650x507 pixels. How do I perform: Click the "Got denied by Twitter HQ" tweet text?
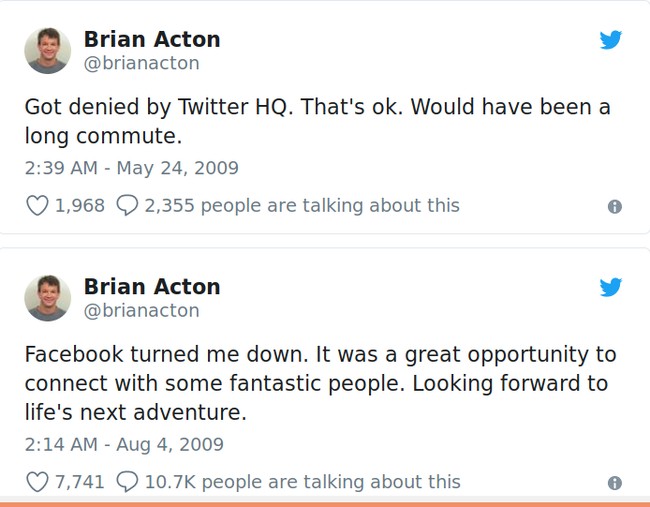(317, 120)
